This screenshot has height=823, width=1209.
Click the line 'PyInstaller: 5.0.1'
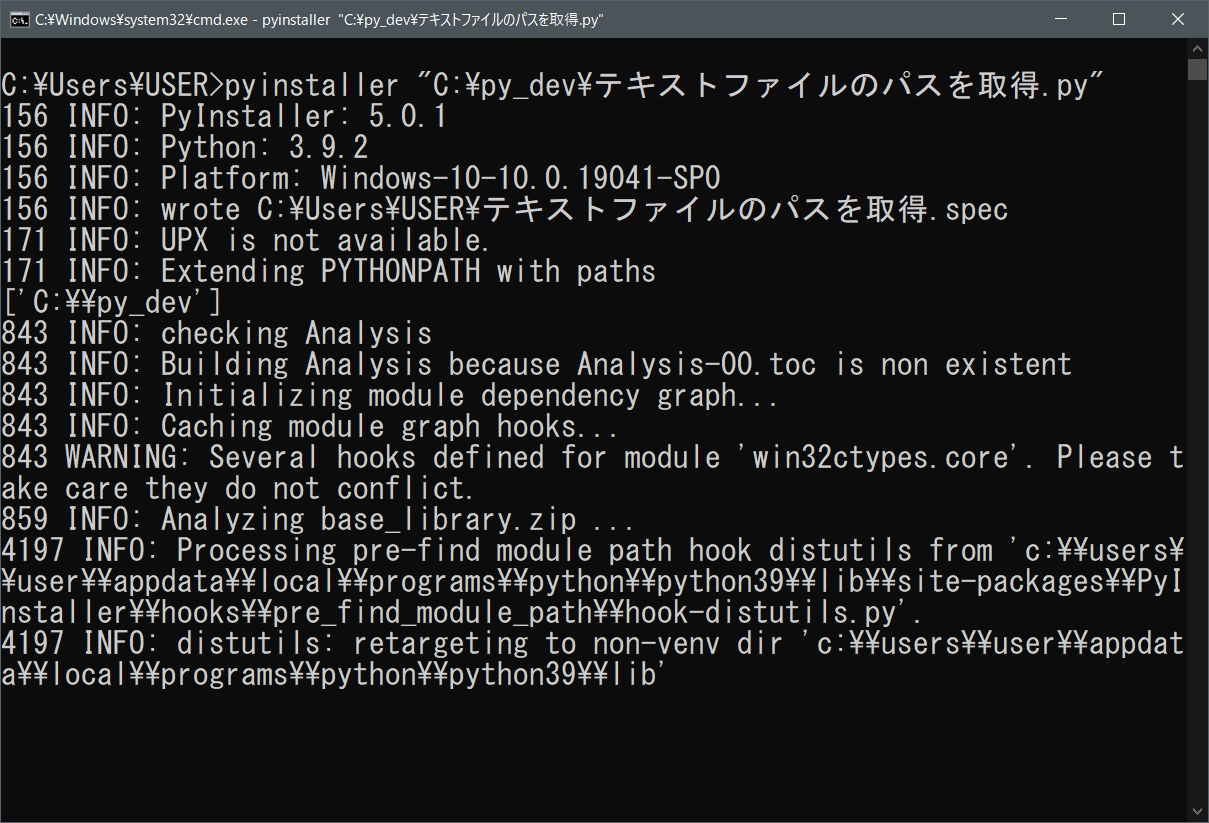(224, 117)
